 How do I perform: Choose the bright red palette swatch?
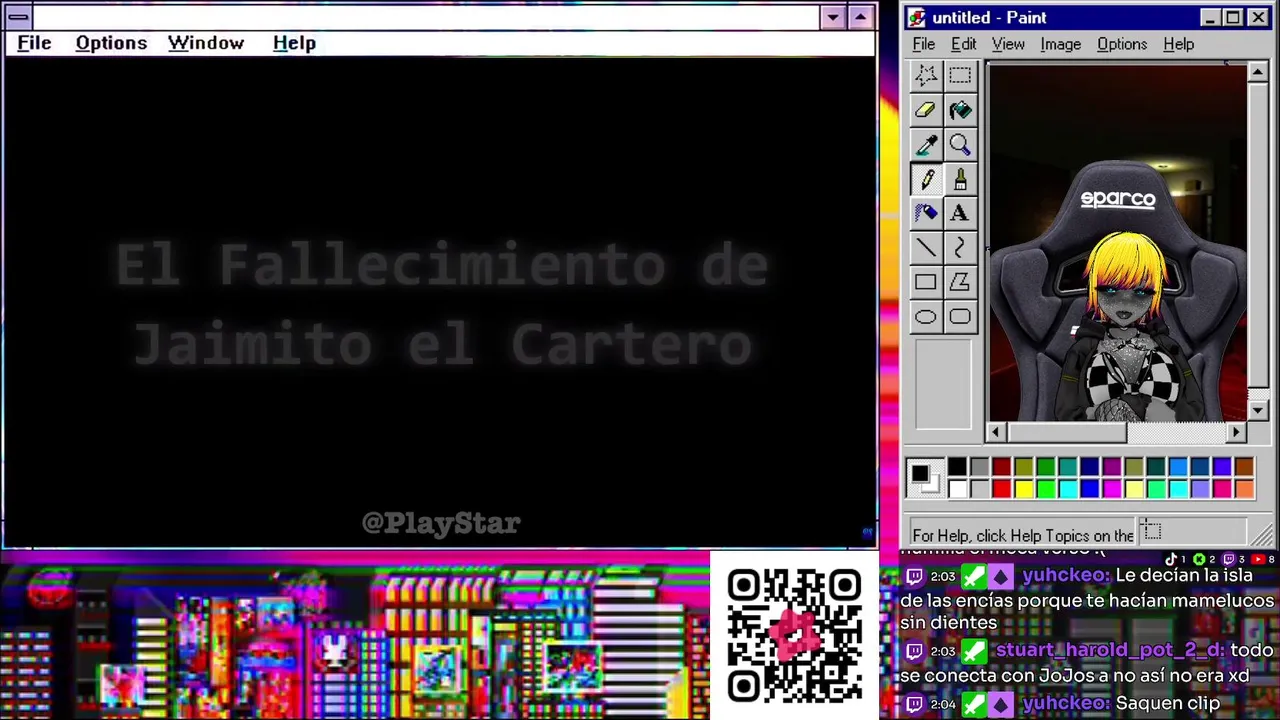click(x=1001, y=488)
